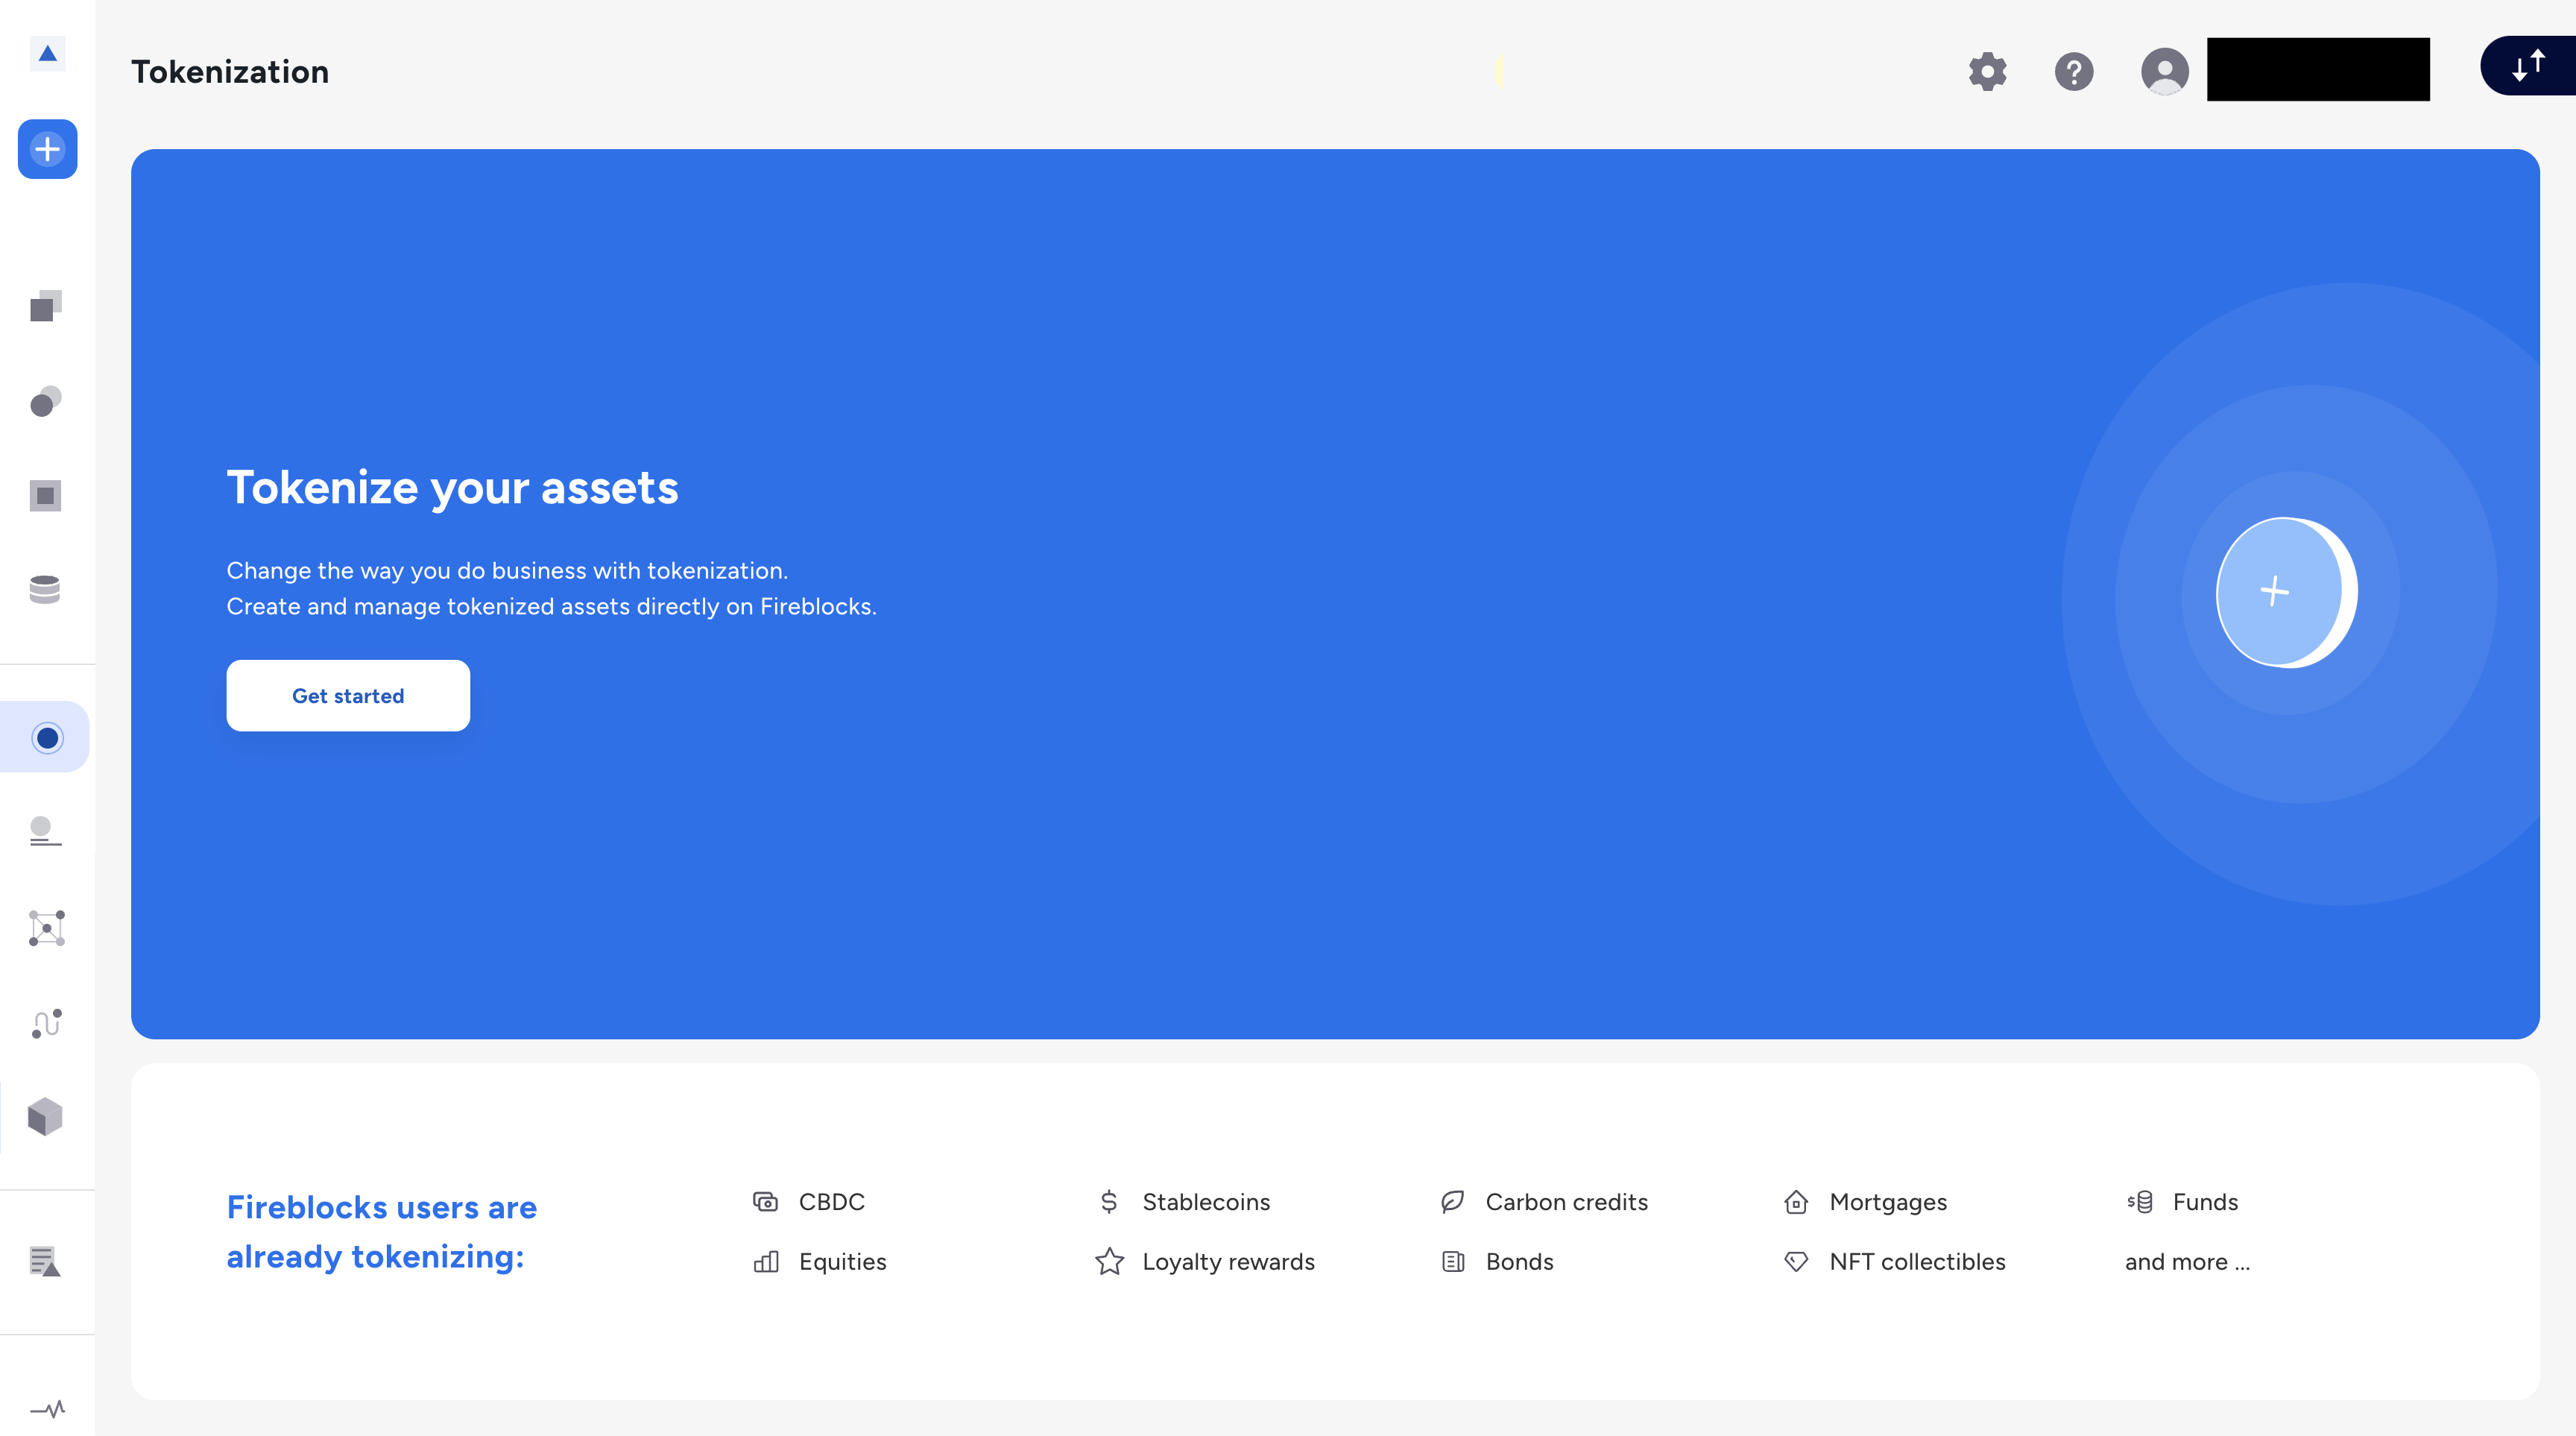The image size is (2576, 1436).
Task: Click the Funds label
Action: [2205, 1202]
